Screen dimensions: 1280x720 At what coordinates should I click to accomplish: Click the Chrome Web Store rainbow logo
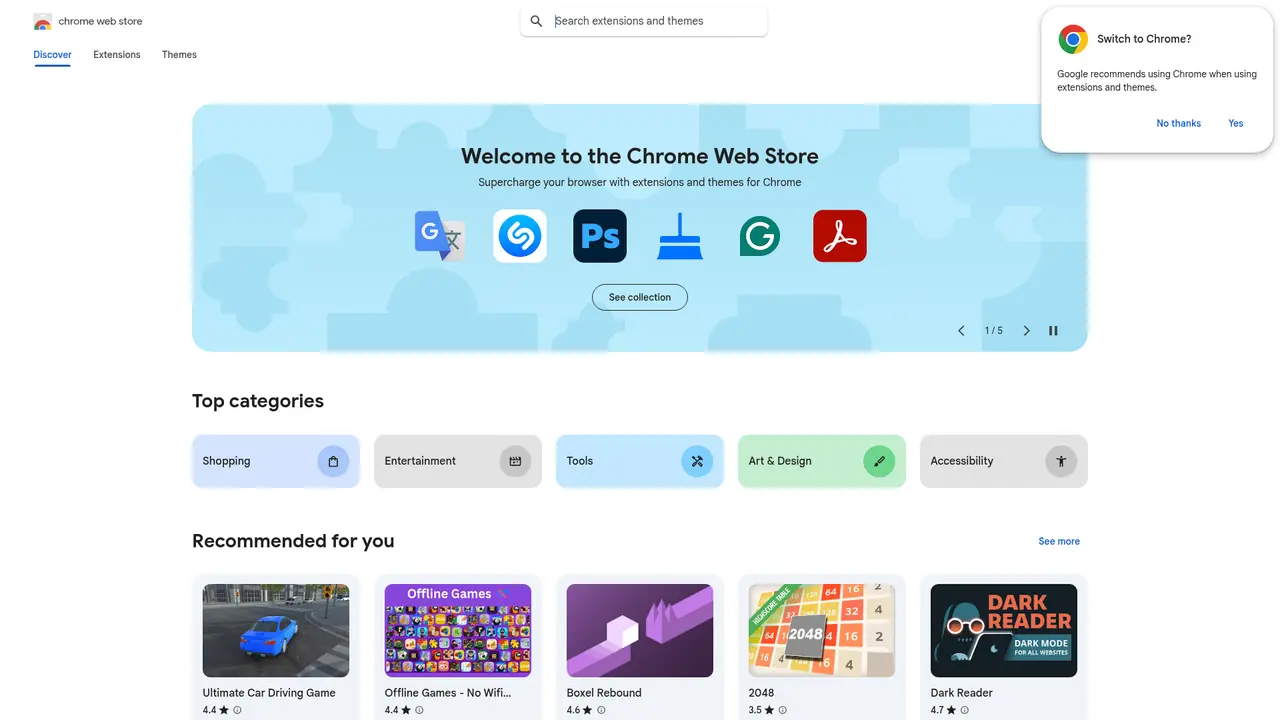(x=42, y=21)
